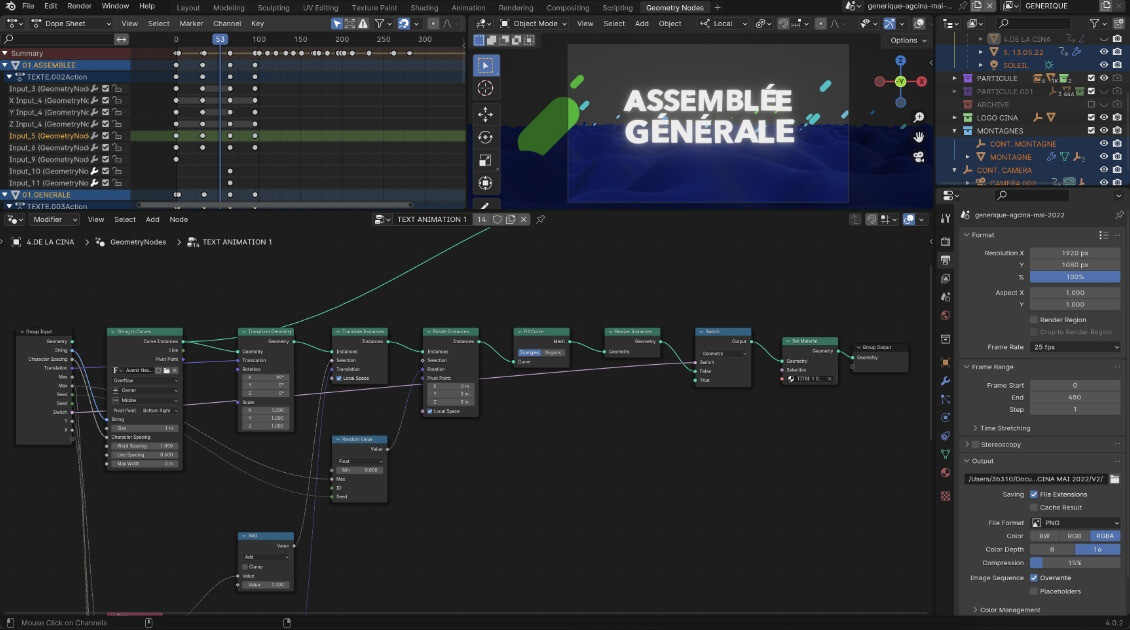Open the Frame Rate 25 fps dropdown
Image resolution: width=1130 pixels, height=630 pixels.
tap(1075, 347)
